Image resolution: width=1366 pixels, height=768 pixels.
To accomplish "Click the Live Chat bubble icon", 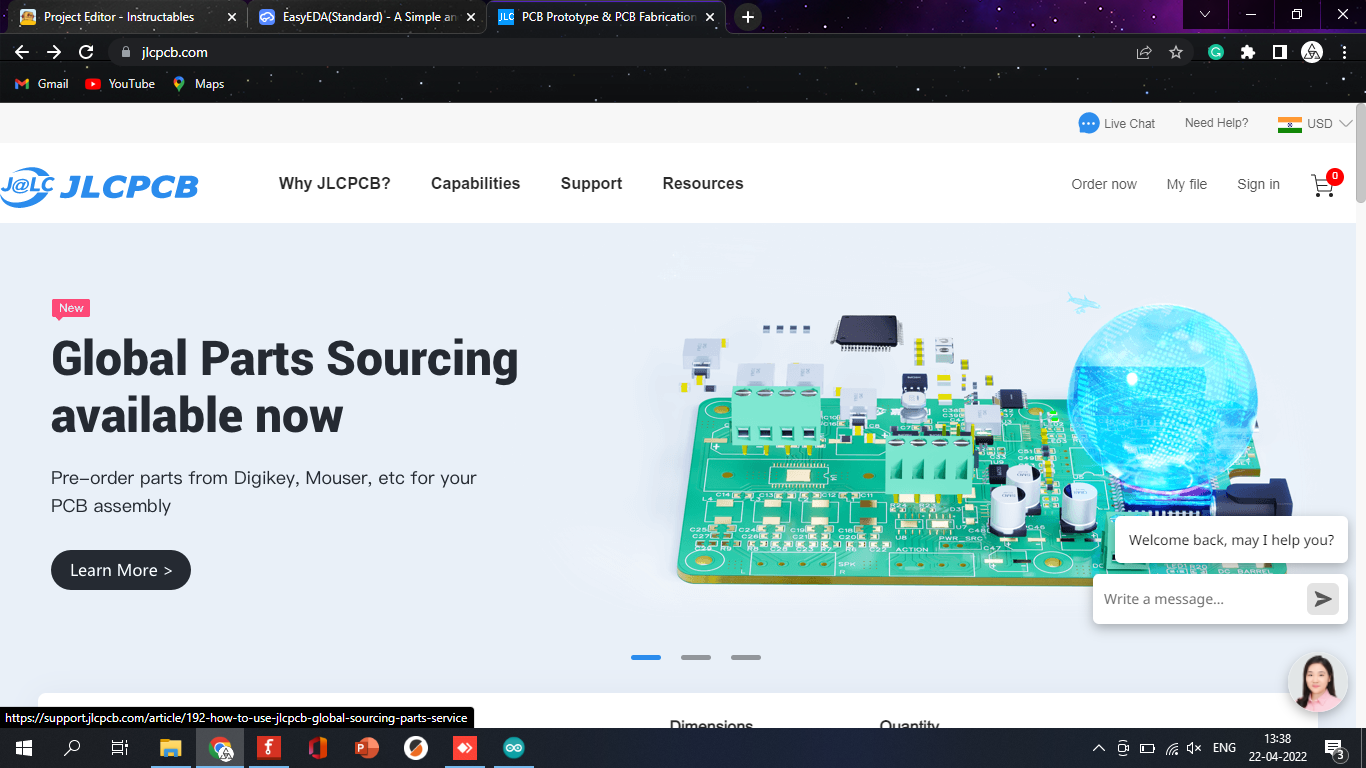I will pos(1088,122).
